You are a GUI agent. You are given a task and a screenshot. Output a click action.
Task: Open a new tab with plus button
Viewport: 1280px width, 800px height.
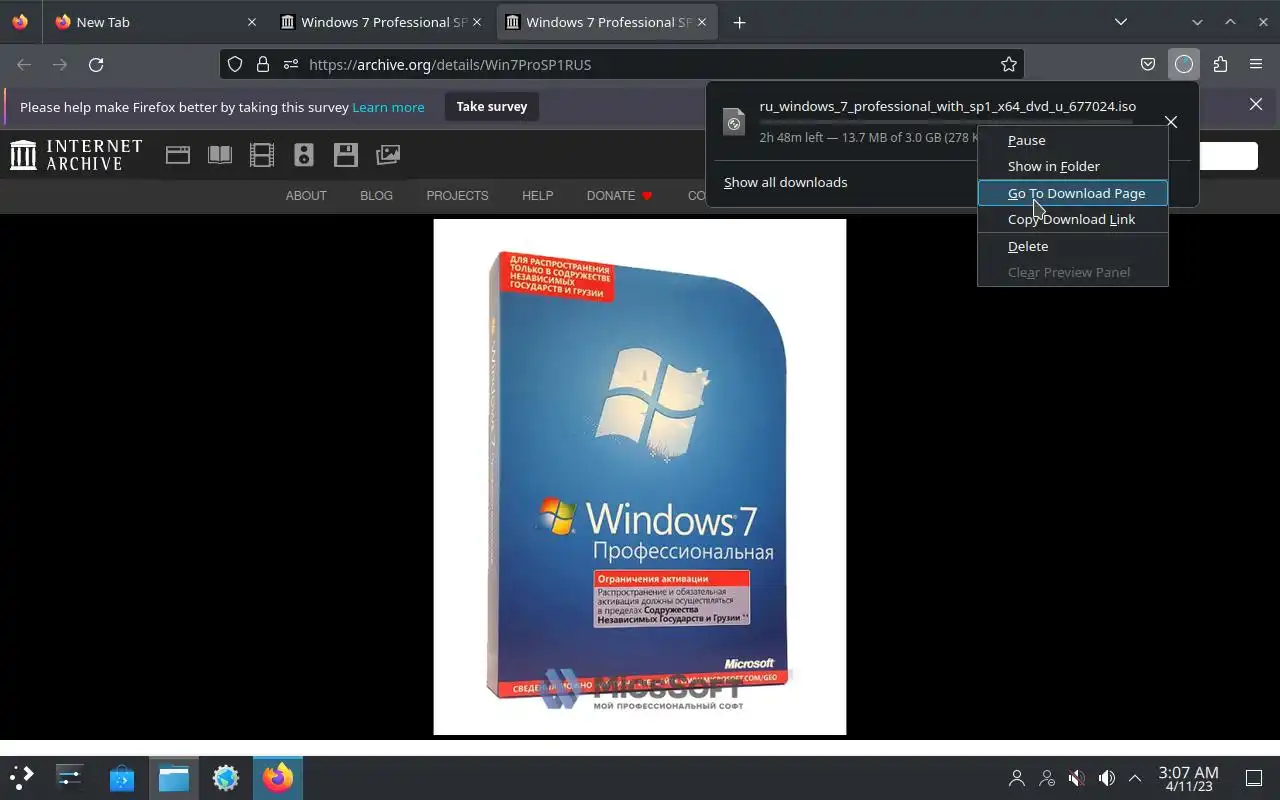coord(739,22)
